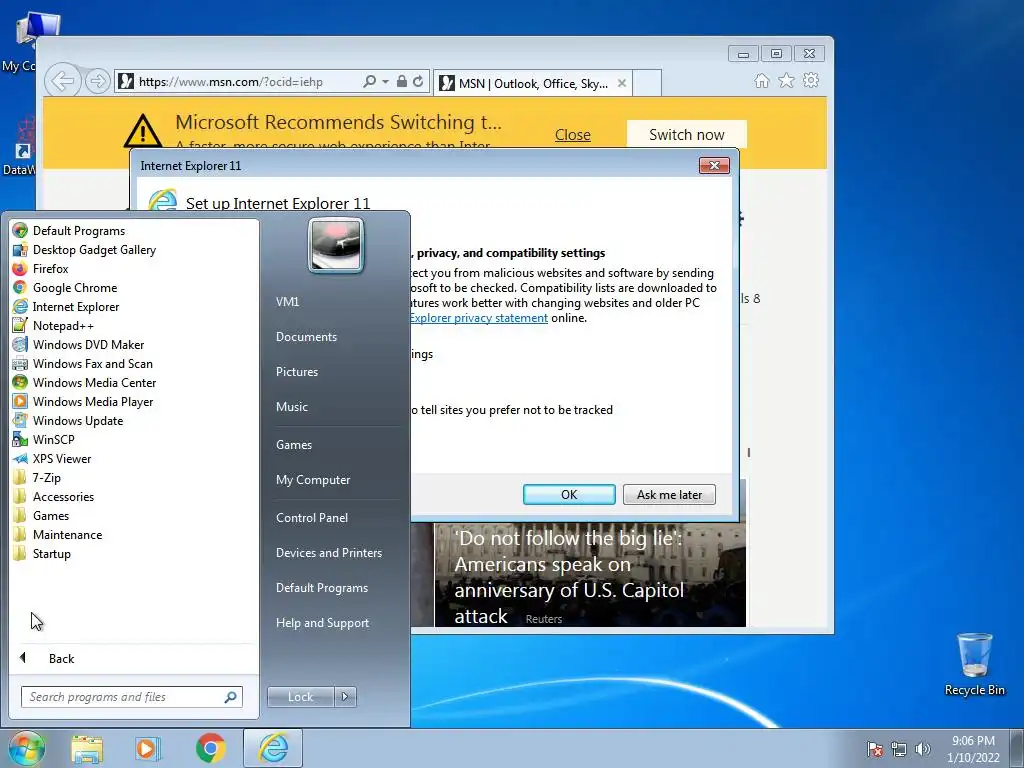Viewport: 1024px width, 768px height.
Task: Dismiss the banner with the Close link
Action: coord(573,135)
